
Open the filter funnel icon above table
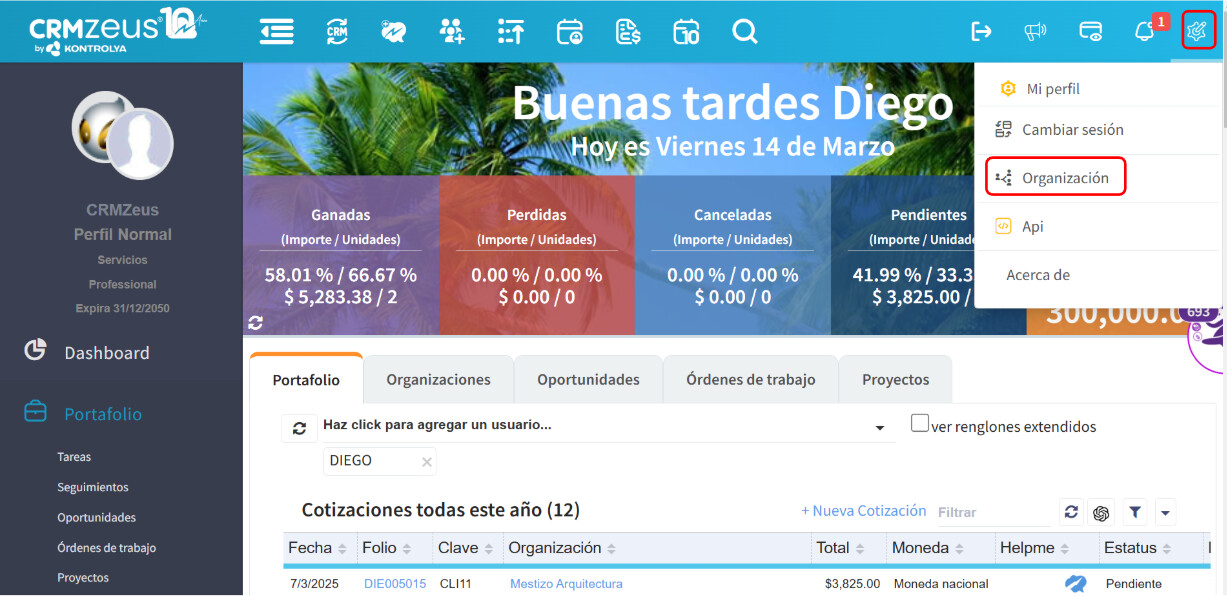point(1135,512)
